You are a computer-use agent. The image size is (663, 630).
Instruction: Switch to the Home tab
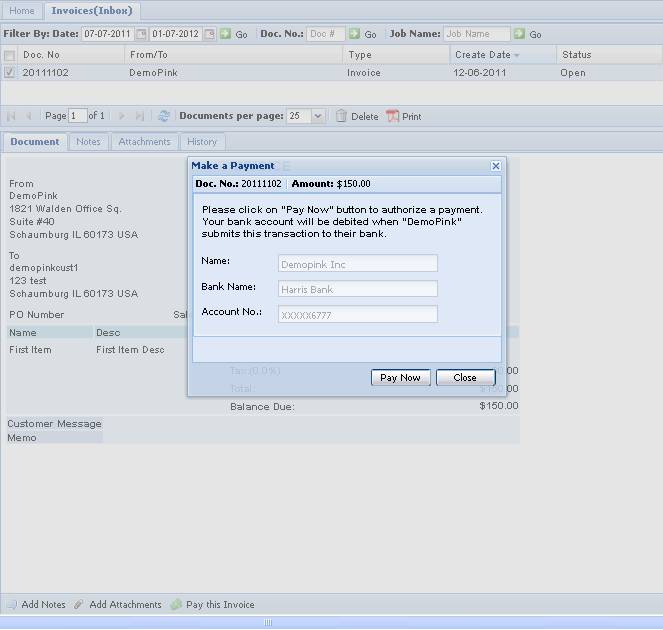point(21,11)
